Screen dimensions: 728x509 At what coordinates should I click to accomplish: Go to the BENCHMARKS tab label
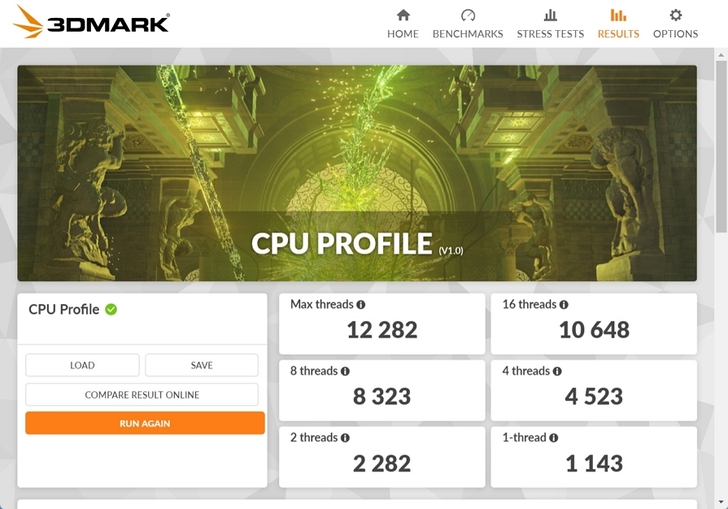tap(468, 34)
